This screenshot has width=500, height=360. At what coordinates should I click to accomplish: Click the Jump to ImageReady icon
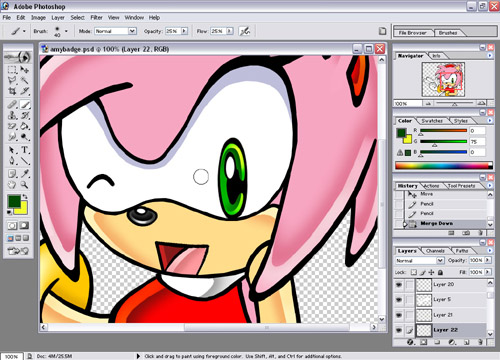pos(18,251)
